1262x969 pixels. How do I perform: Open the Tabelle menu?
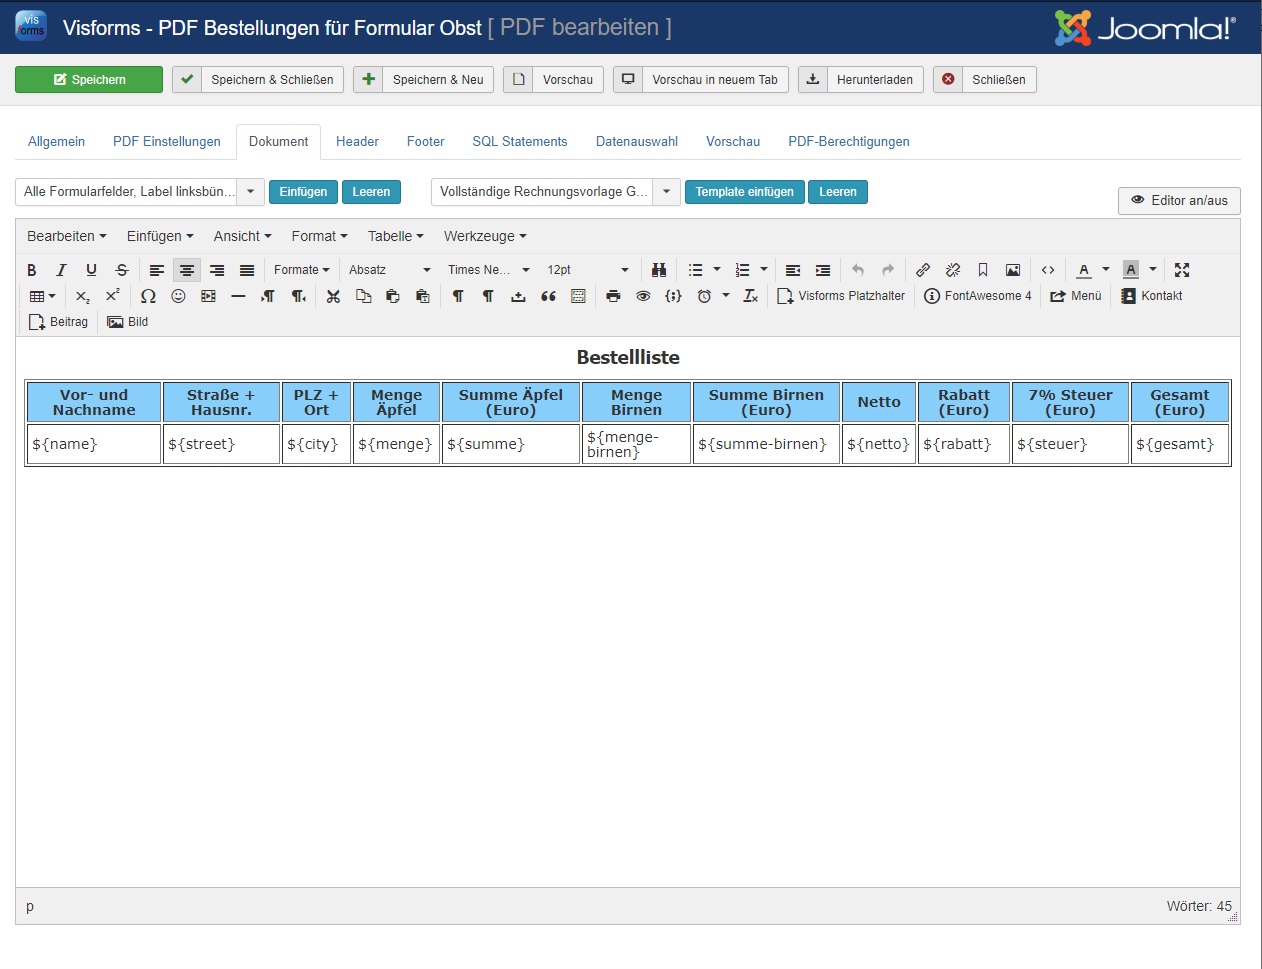[395, 237]
